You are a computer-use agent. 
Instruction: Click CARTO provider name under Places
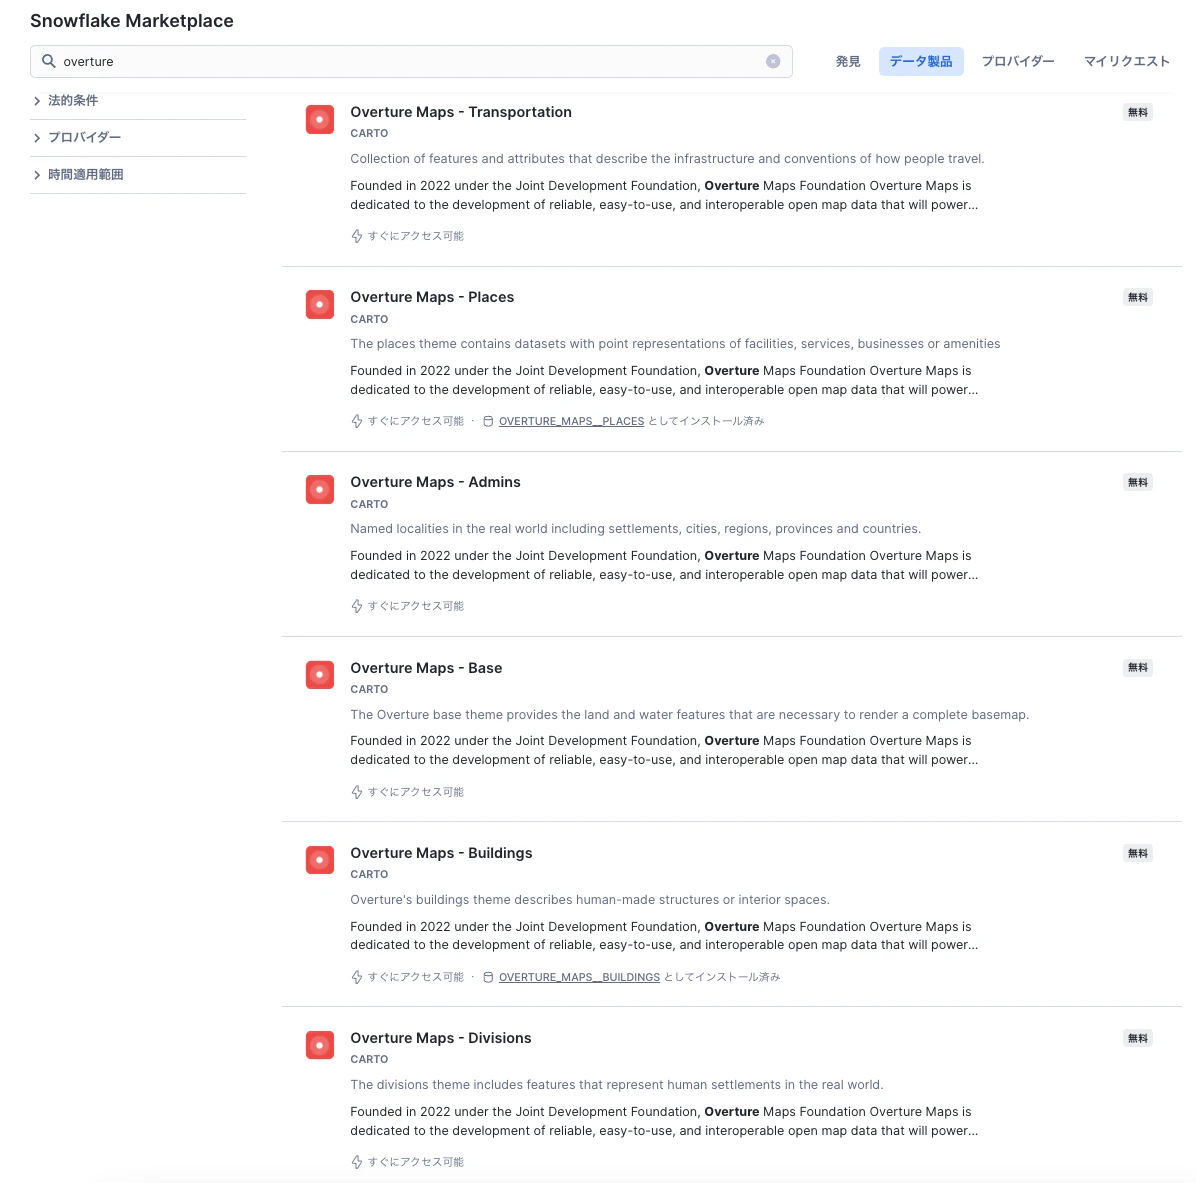pyautogui.click(x=369, y=320)
